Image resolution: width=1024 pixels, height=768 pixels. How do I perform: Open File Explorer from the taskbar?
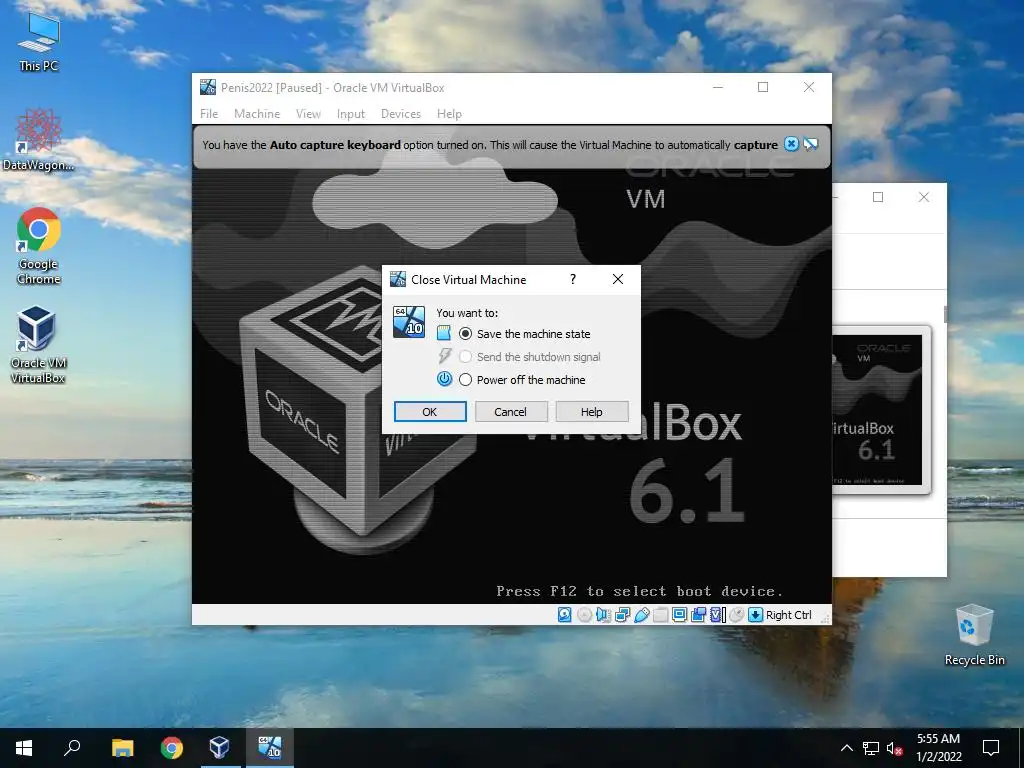[x=122, y=748]
